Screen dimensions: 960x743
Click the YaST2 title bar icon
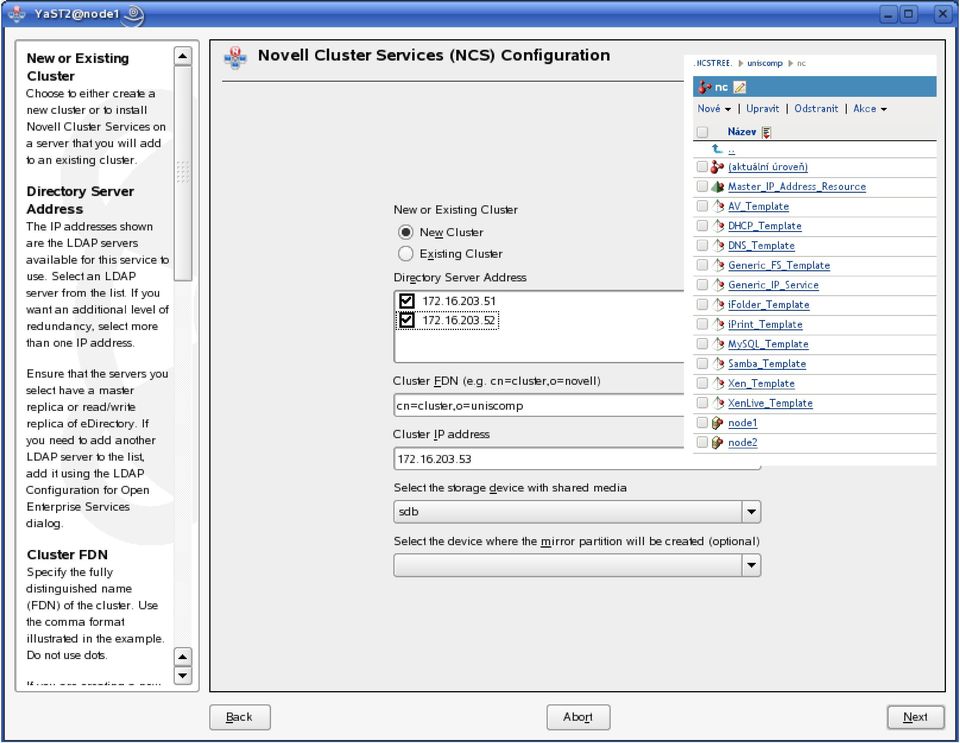[x=17, y=13]
